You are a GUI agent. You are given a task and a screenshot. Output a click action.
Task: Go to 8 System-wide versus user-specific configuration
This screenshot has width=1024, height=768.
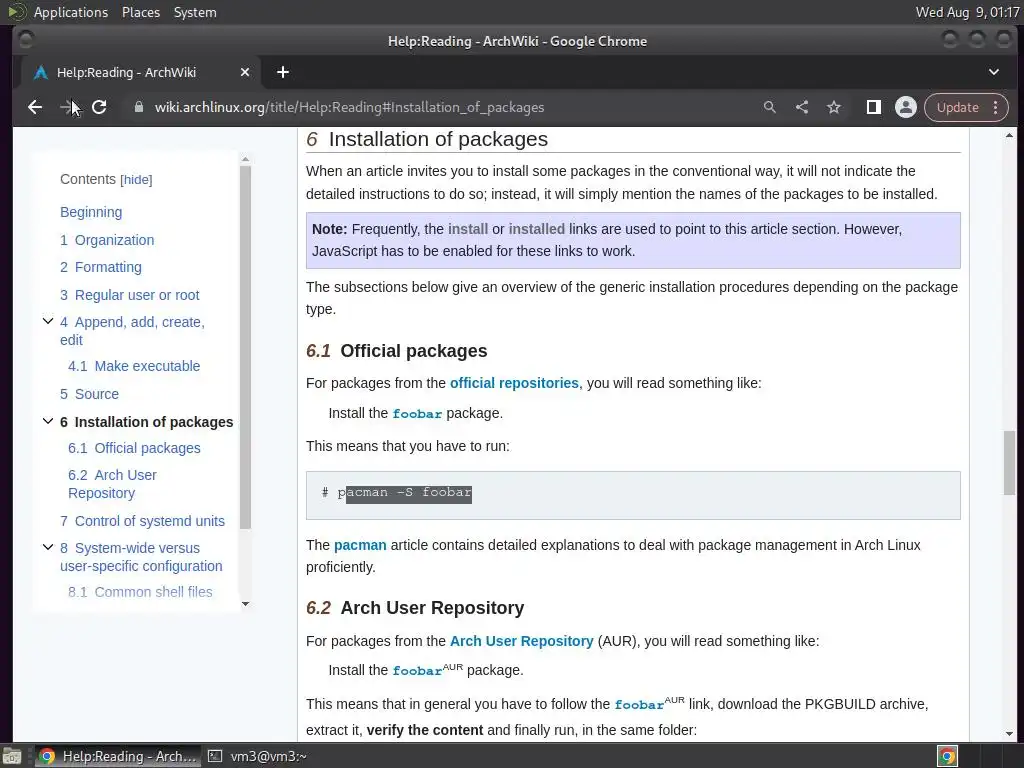click(x=141, y=557)
